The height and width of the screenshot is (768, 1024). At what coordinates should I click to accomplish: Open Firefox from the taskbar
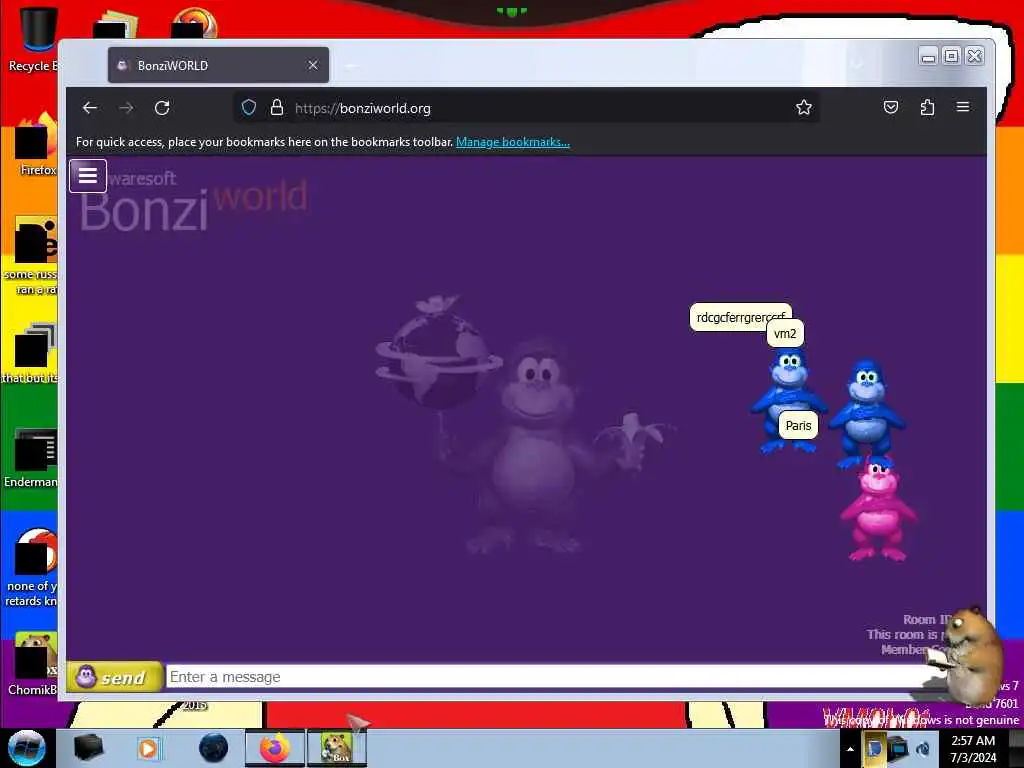(275, 748)
